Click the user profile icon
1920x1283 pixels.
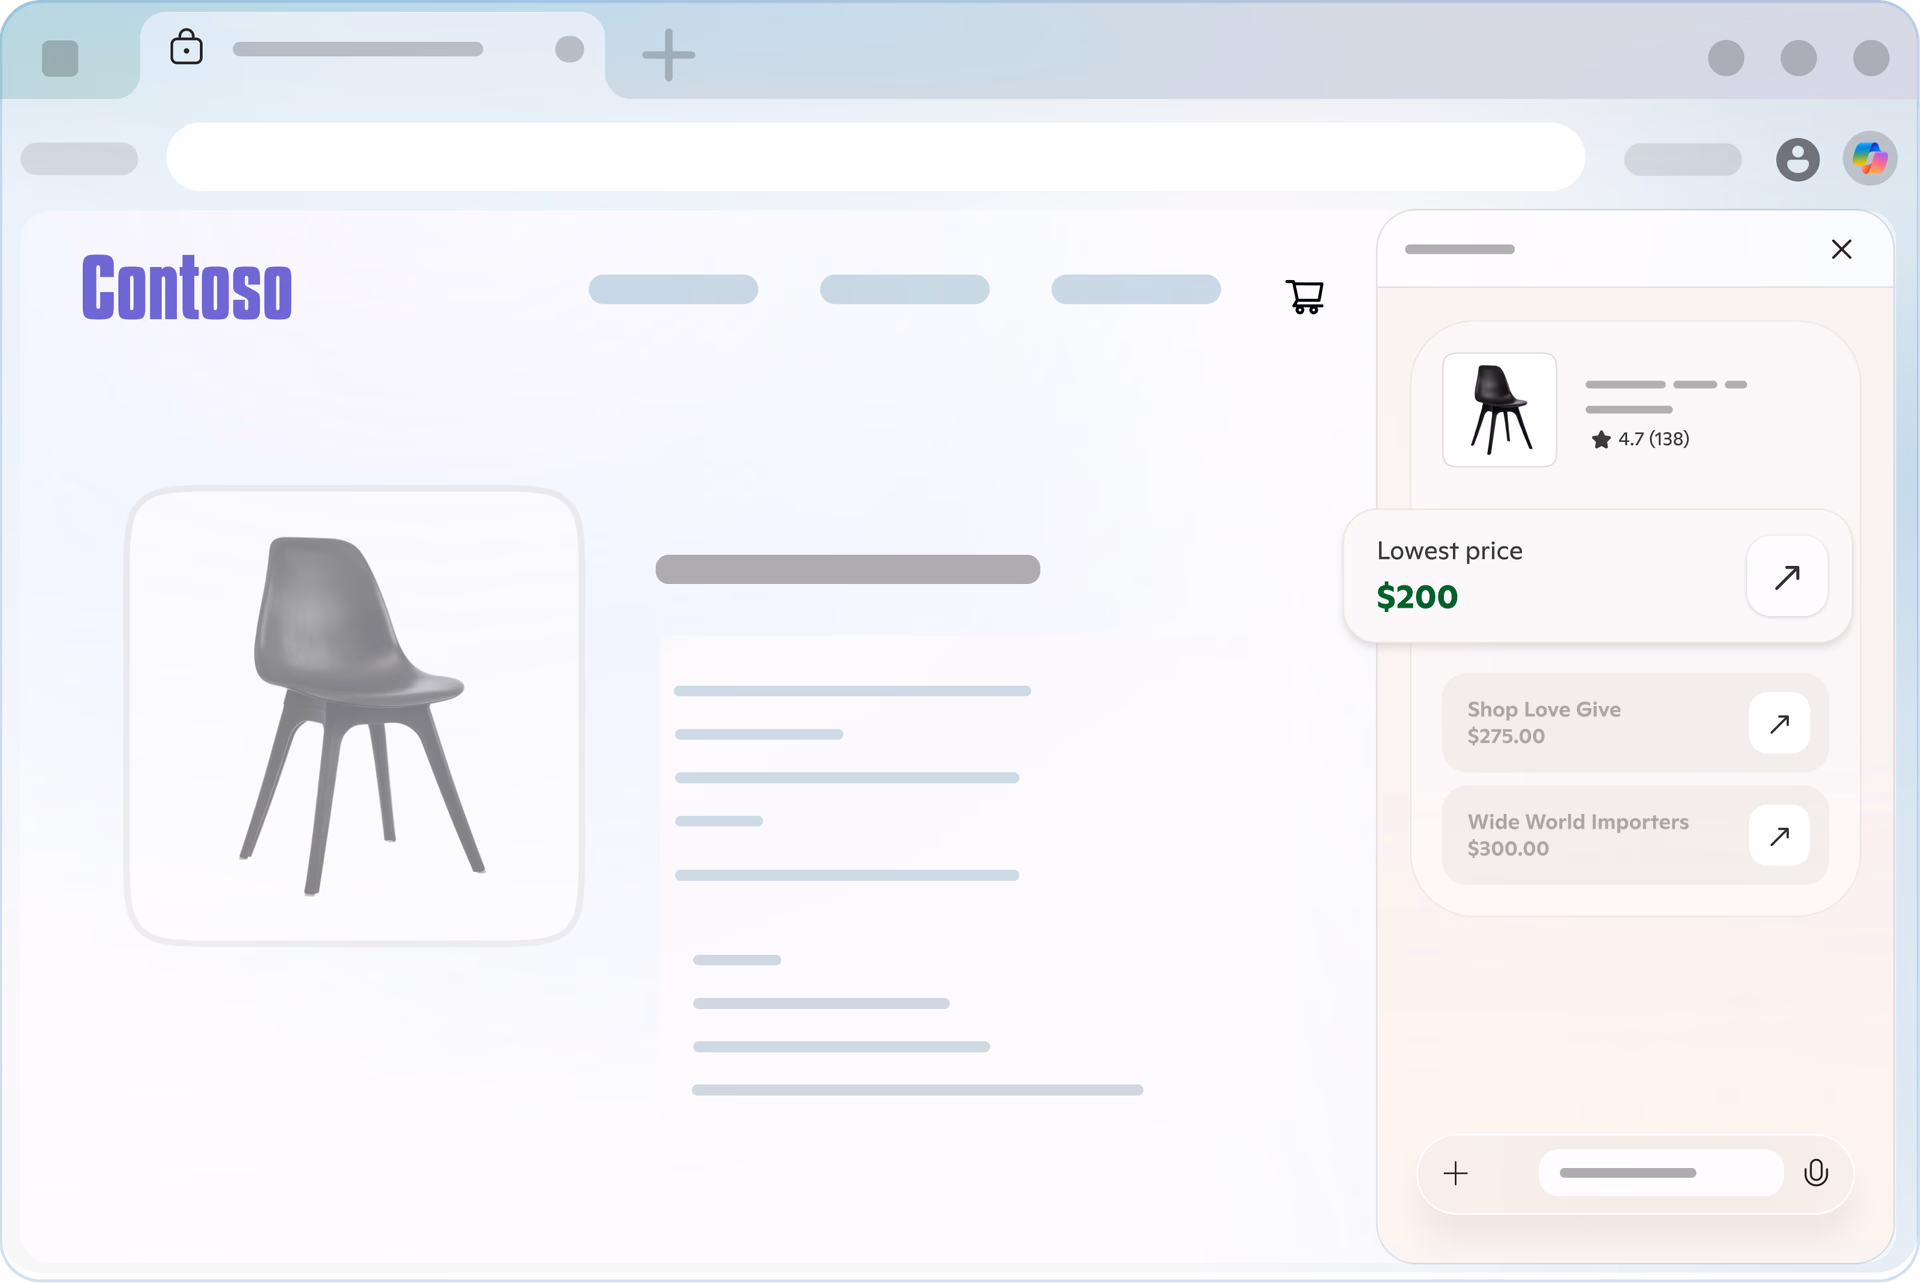click(x=1797, y=159)
